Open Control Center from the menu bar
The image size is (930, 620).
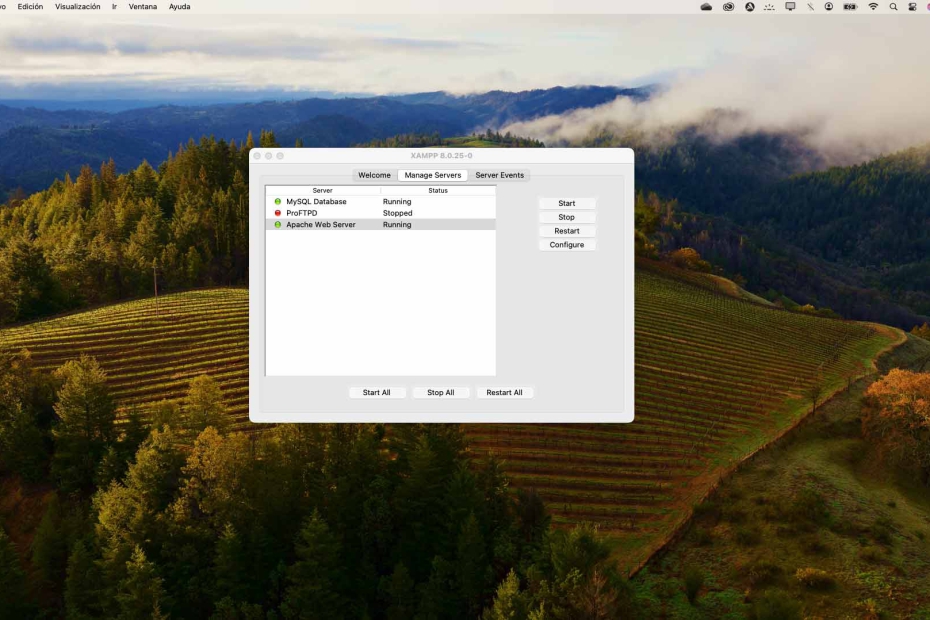tap(912, 7)
